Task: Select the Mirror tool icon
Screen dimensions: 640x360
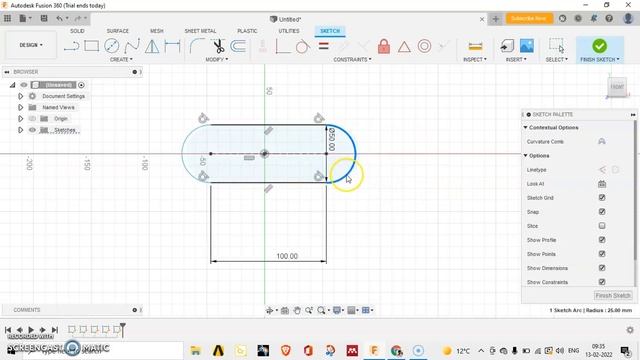Action: pos(152,46)
